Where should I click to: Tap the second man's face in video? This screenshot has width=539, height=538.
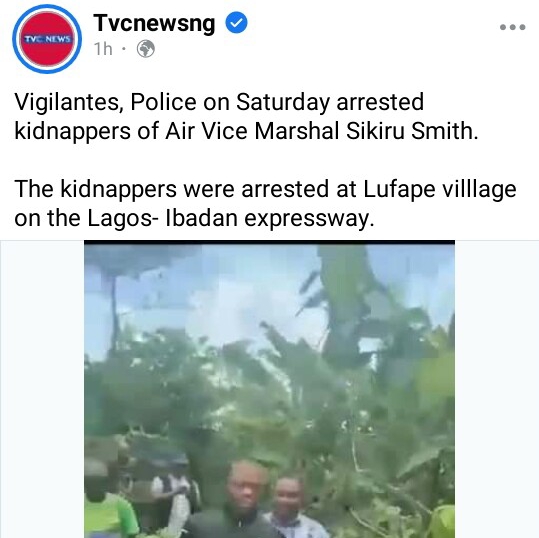point(288,493)
